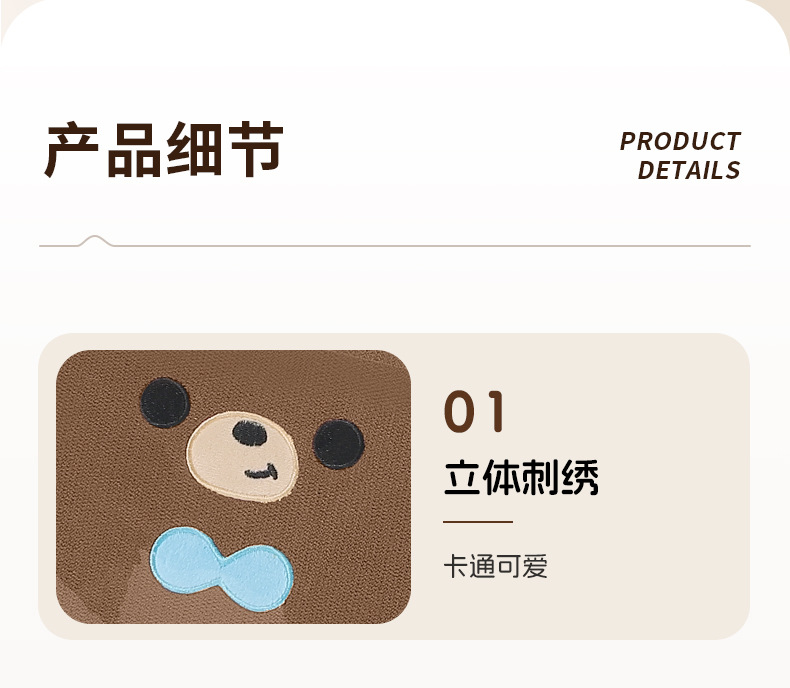This screenshot has width=790, height=688.
Task: Click the bear's black nose
Action: coord(249,433)
